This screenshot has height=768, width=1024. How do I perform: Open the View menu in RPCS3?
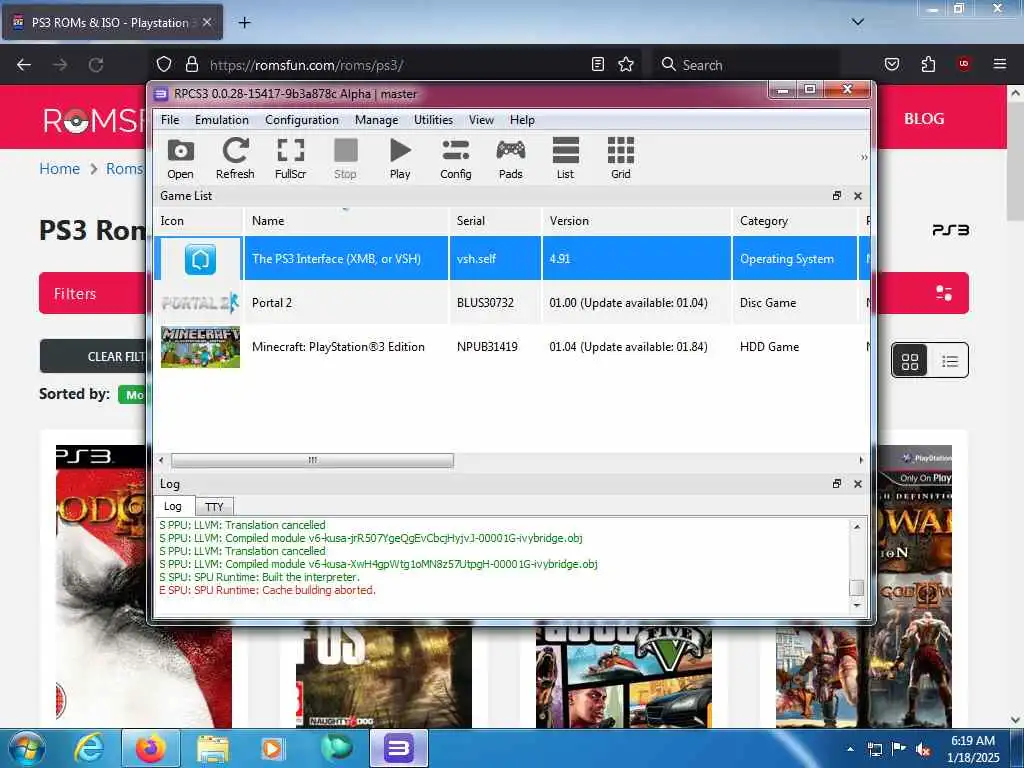(x=481, y=120)
